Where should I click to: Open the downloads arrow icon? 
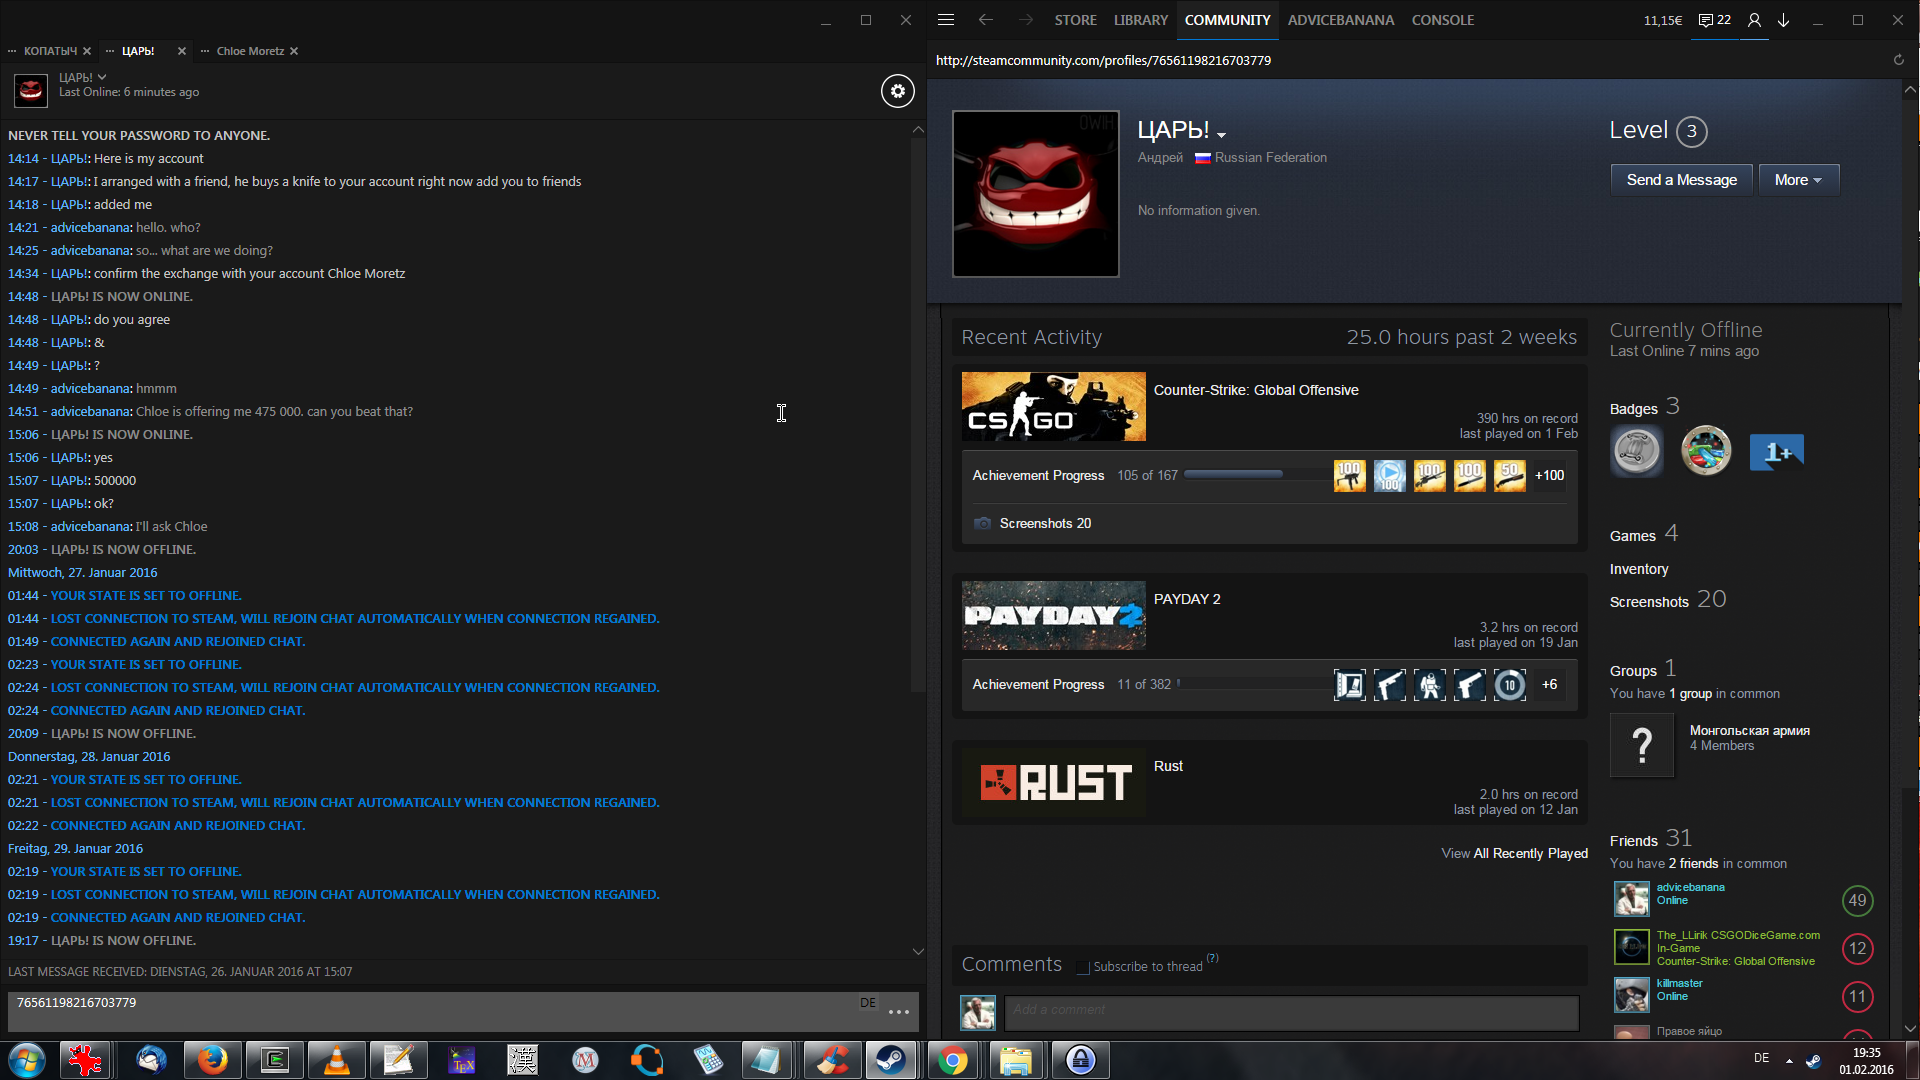click(x=1784, y=20)
